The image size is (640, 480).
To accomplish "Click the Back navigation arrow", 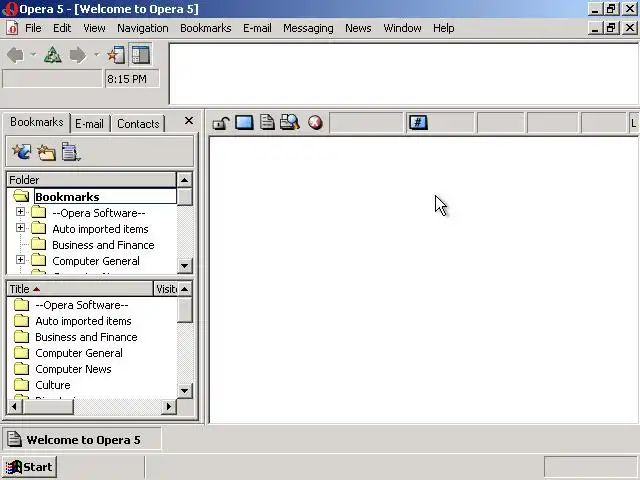I will click(x=16, y=55).
